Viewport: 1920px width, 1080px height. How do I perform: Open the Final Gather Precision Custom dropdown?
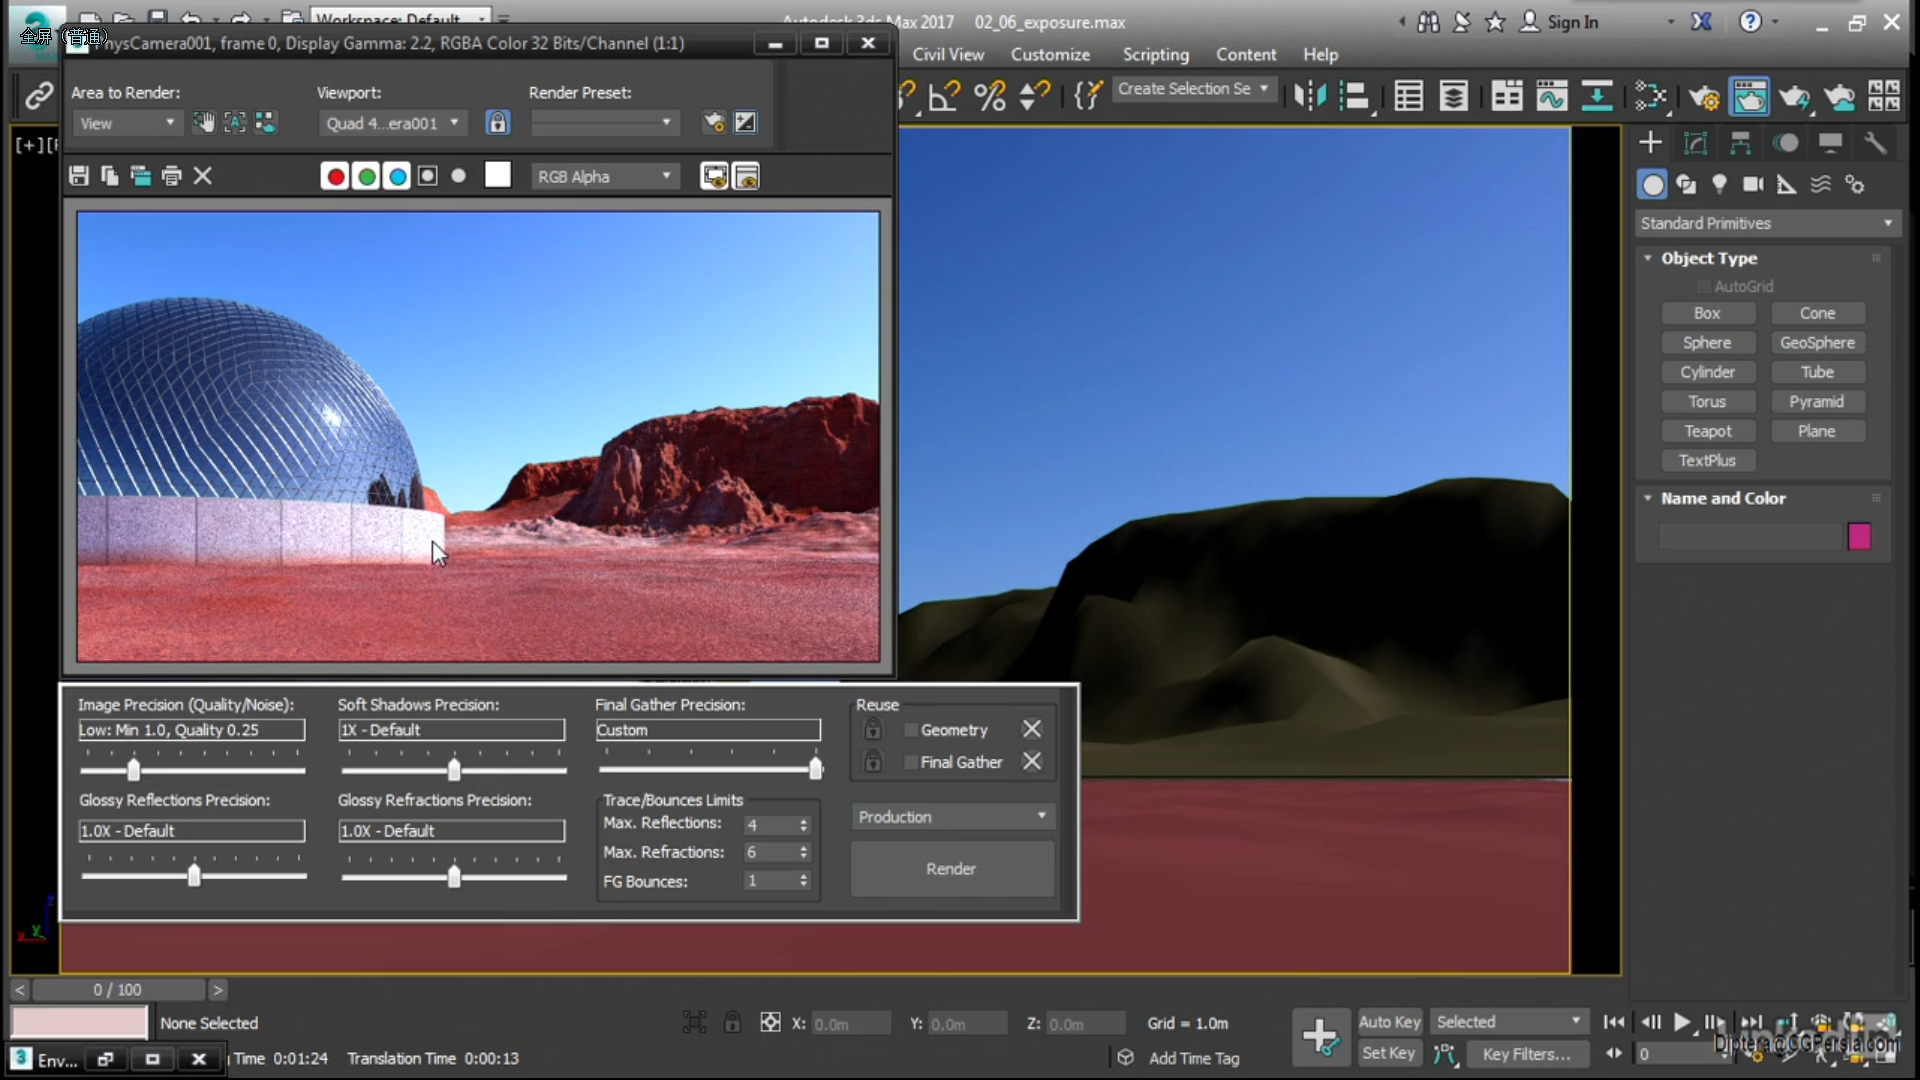pyautogui.click(x=708, y=730)
